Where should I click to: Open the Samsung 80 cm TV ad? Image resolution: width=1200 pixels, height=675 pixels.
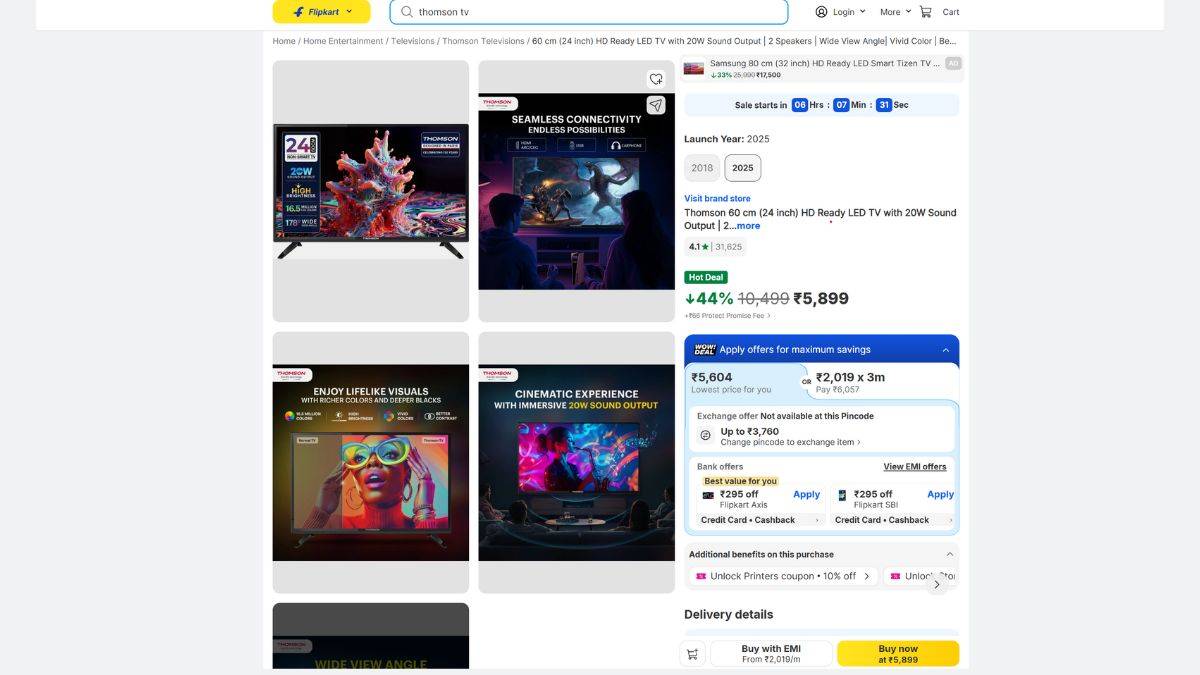(x=822, y=68)
